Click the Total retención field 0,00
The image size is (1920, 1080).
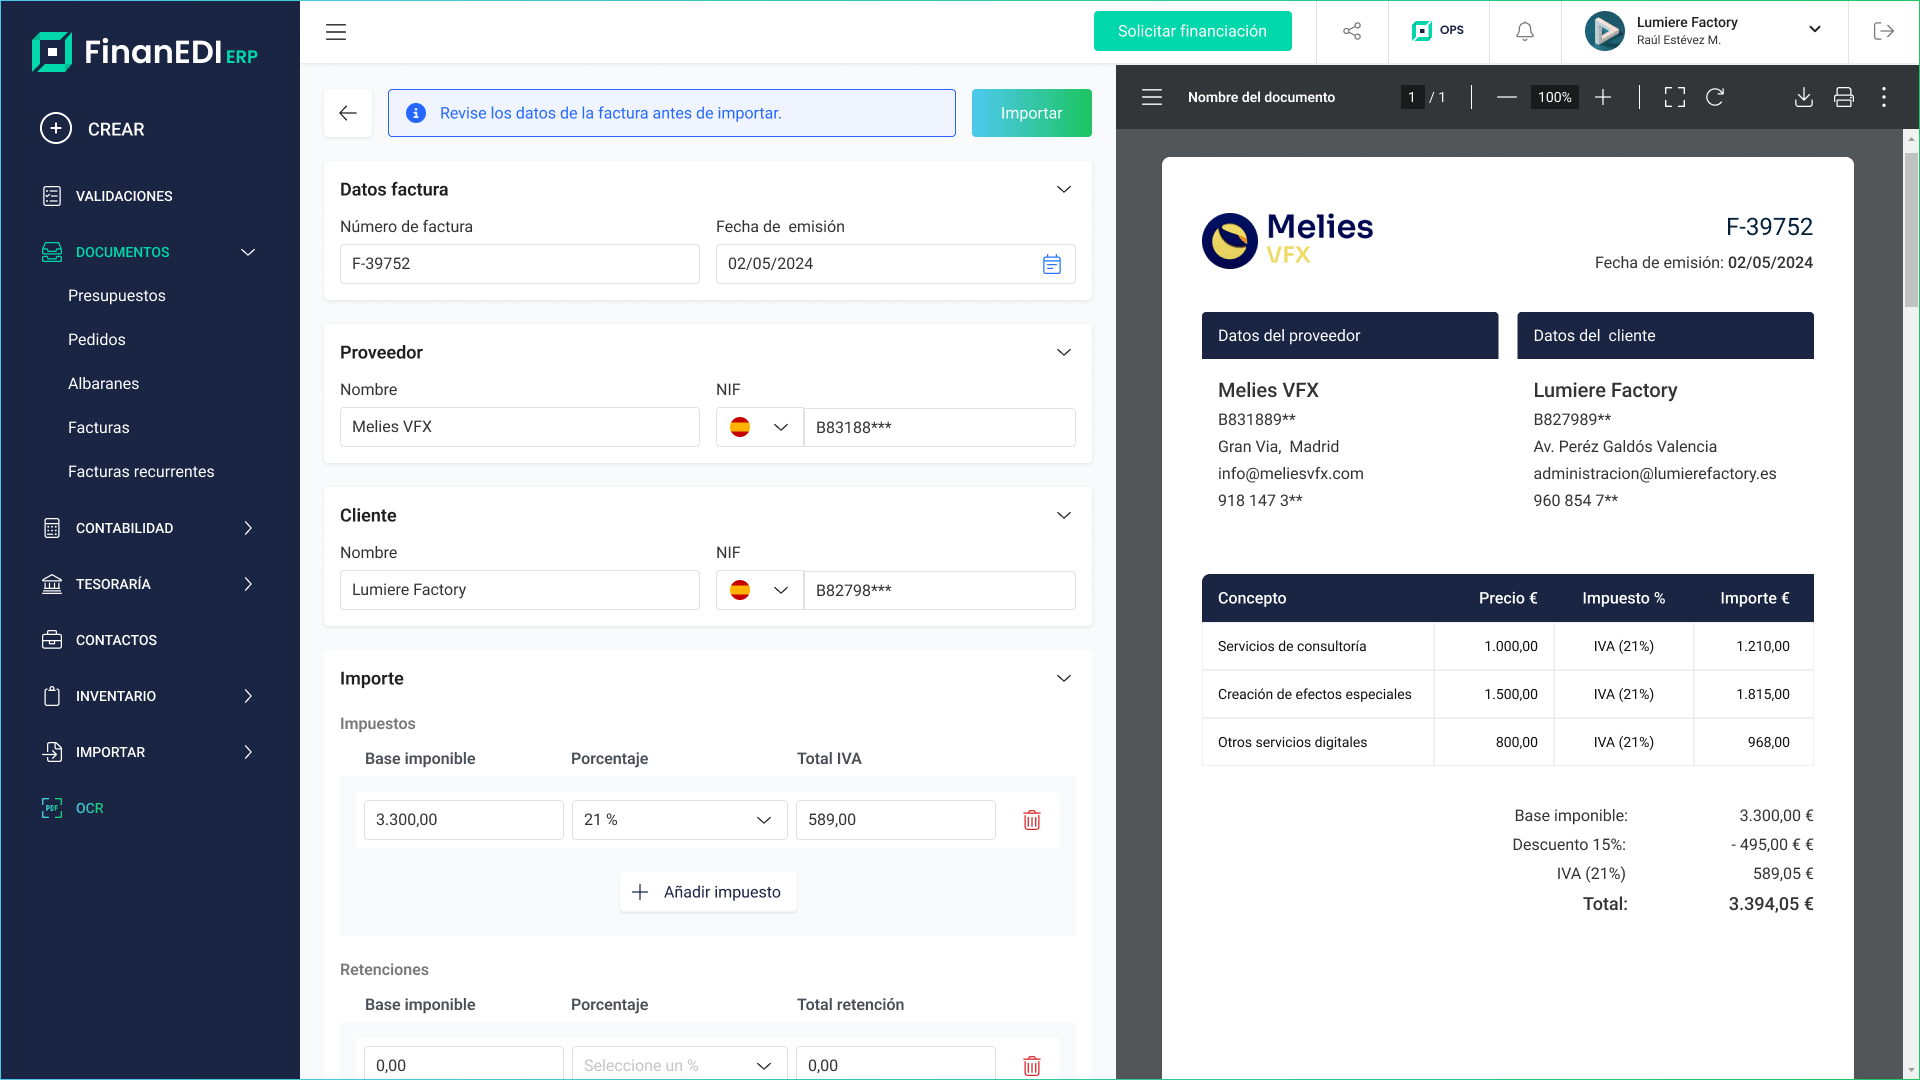click(896, 1063)
